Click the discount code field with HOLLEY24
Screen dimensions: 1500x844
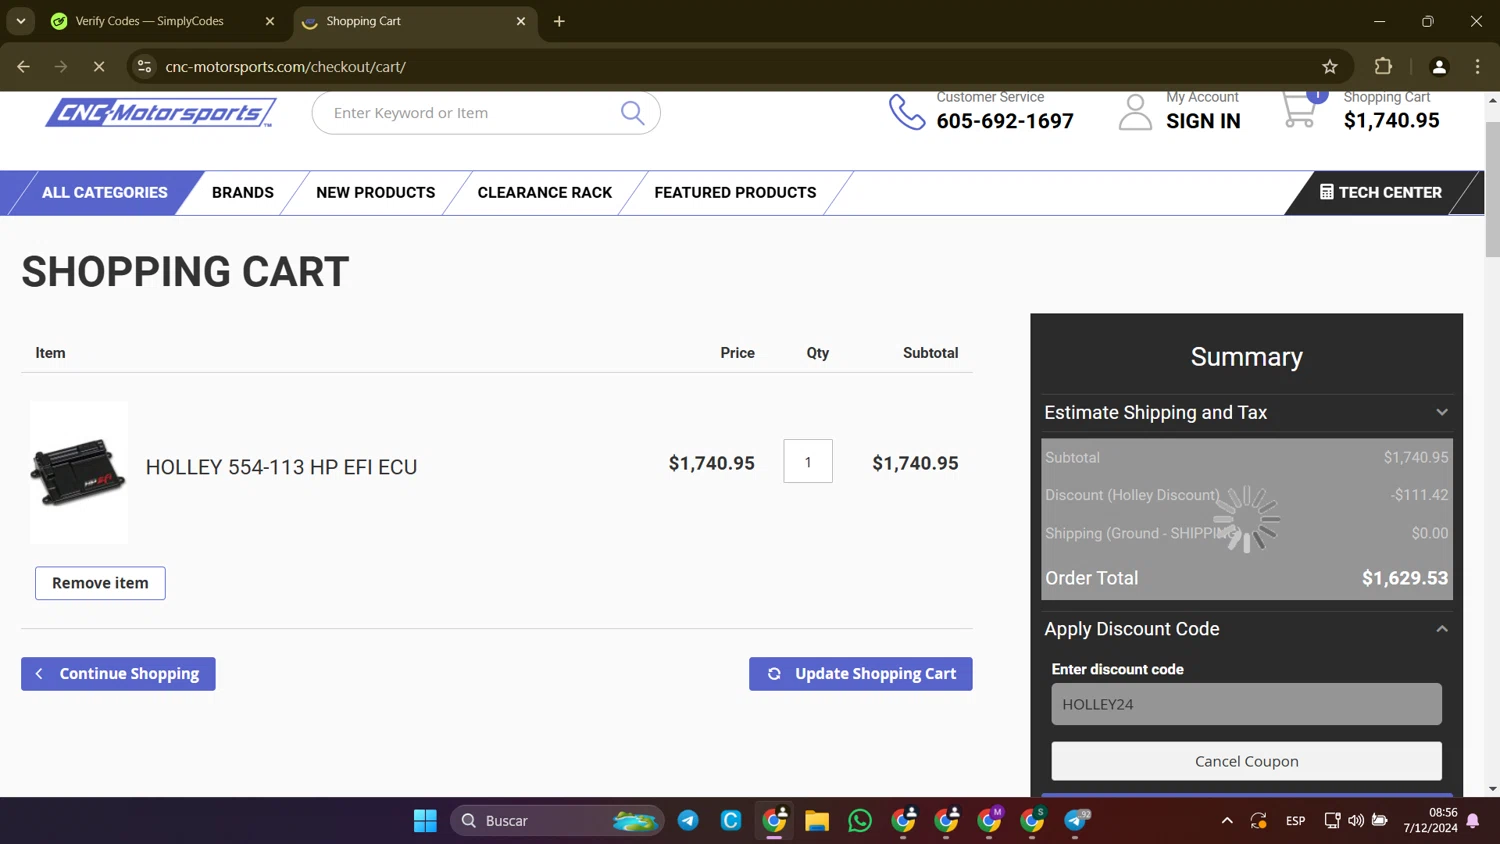click(1246, 704)
